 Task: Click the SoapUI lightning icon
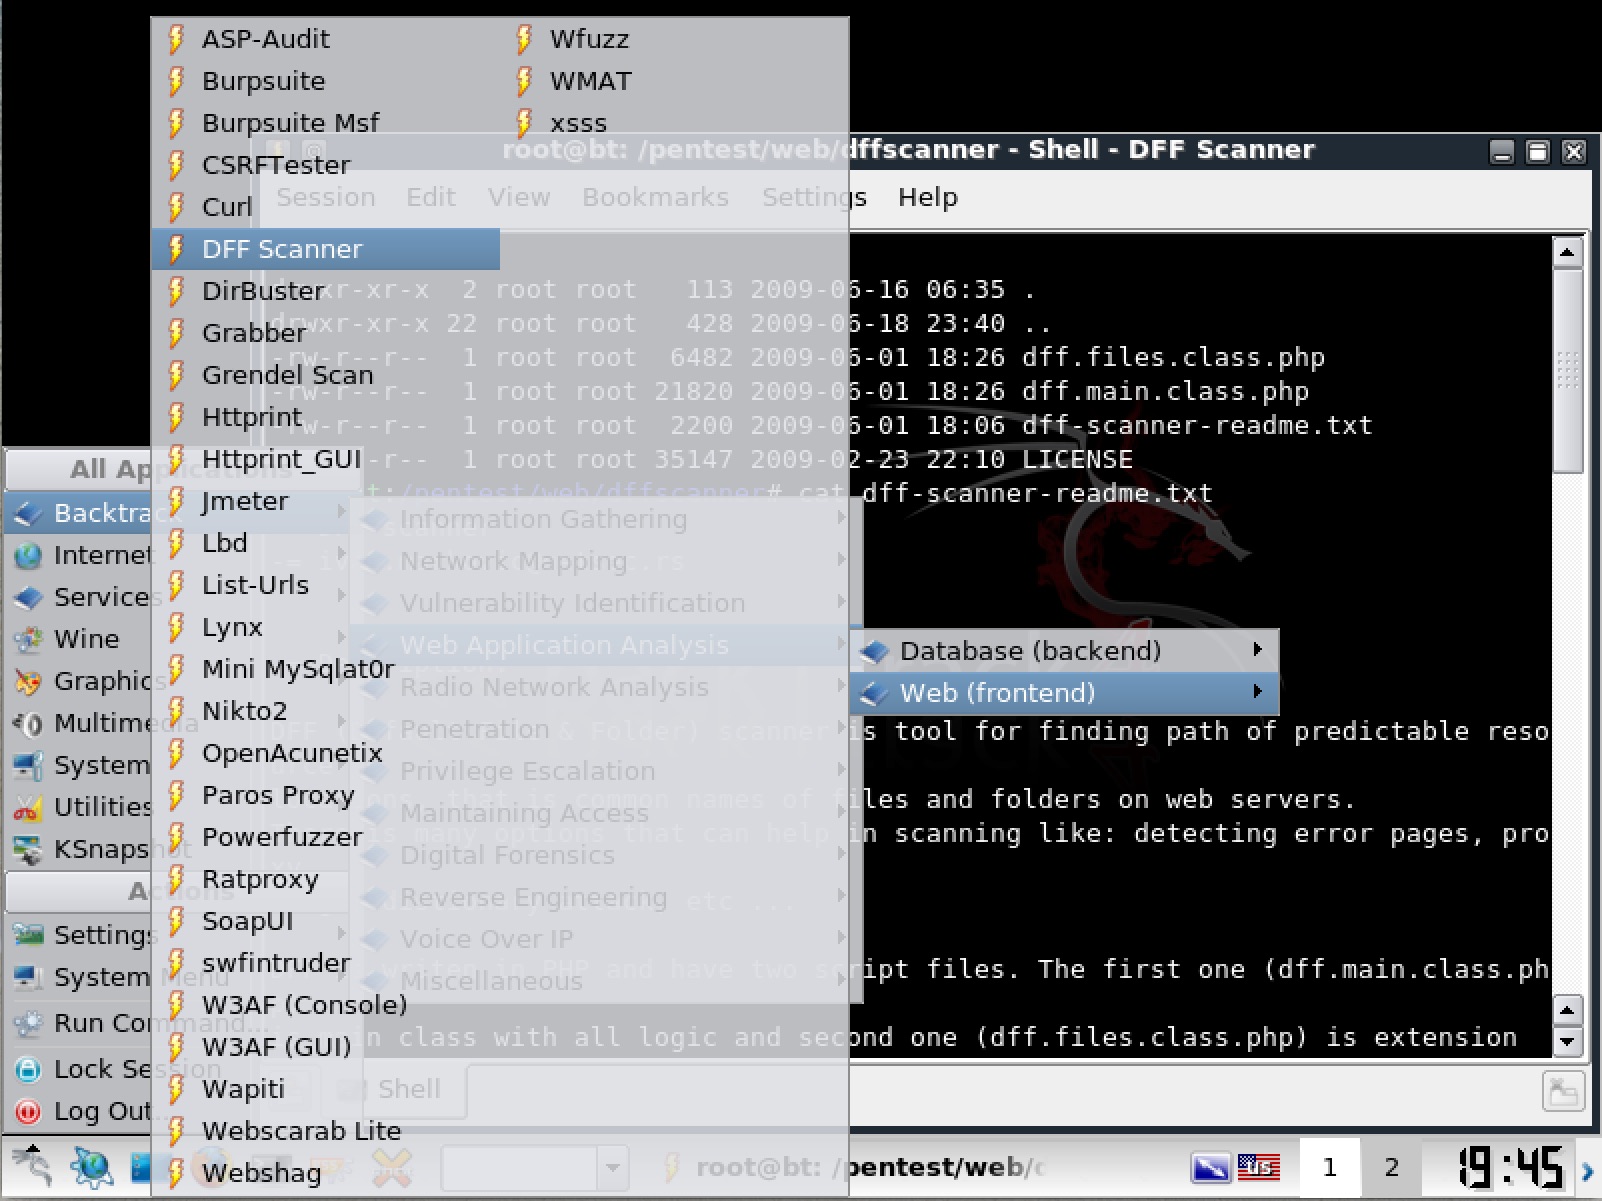(177, 921)
